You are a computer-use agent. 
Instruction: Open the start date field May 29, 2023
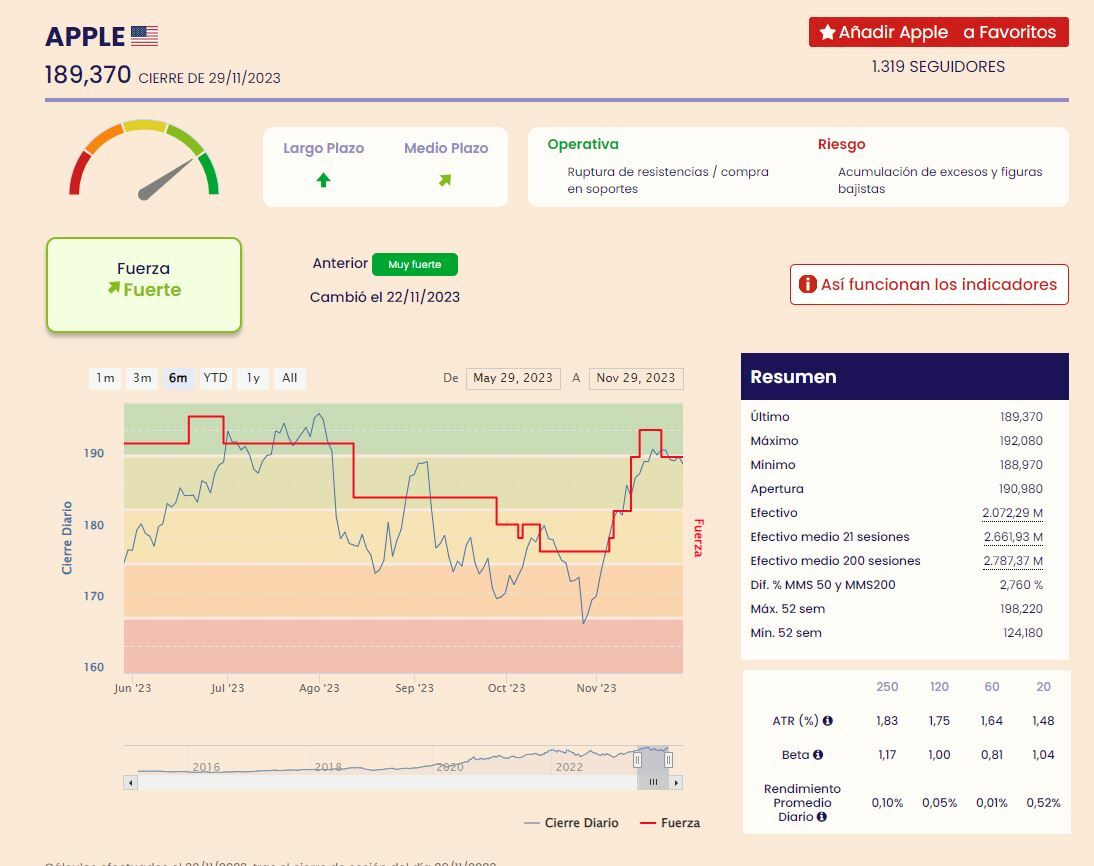(512, 378)
